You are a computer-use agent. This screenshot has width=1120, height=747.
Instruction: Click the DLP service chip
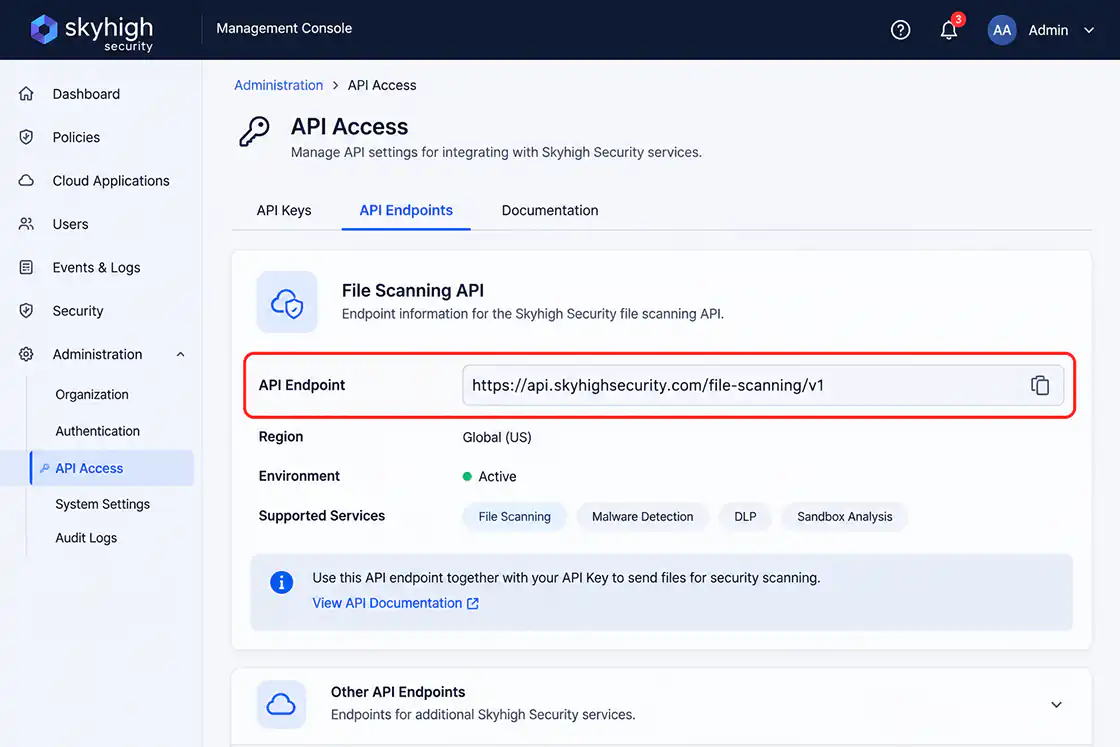745,516
